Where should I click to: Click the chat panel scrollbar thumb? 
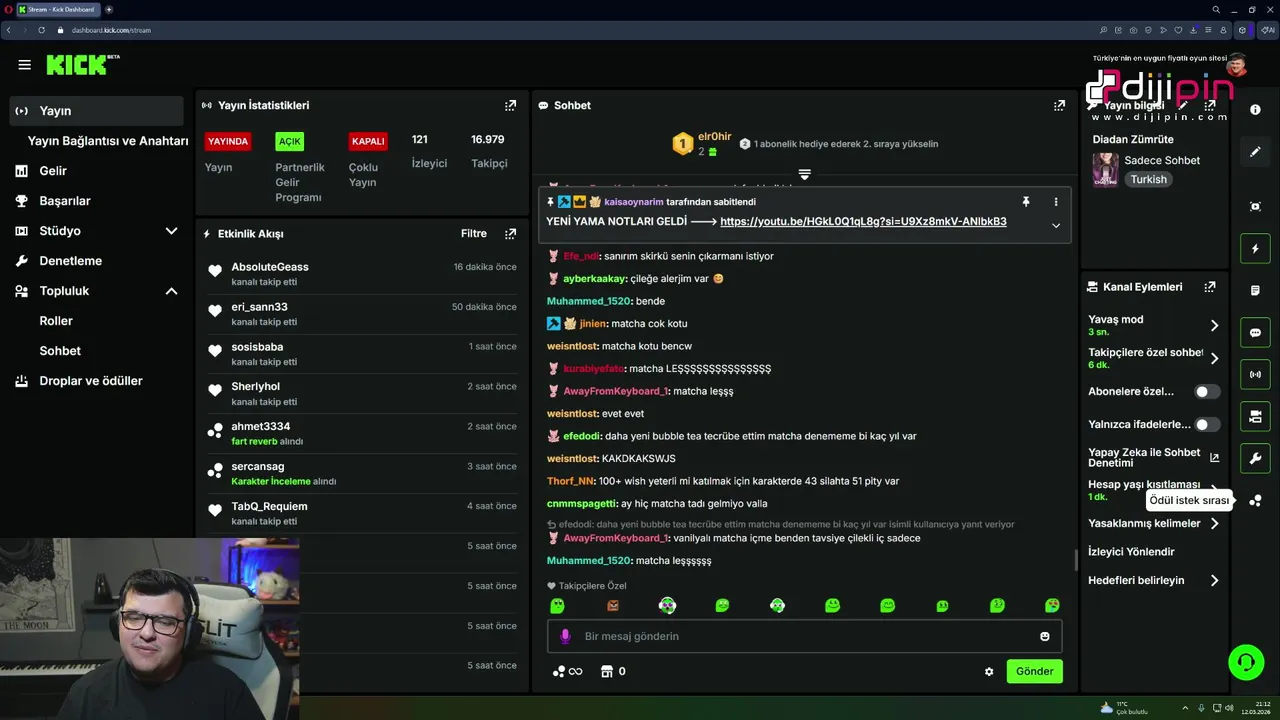pyautogui.click(x=1075, y=560)
